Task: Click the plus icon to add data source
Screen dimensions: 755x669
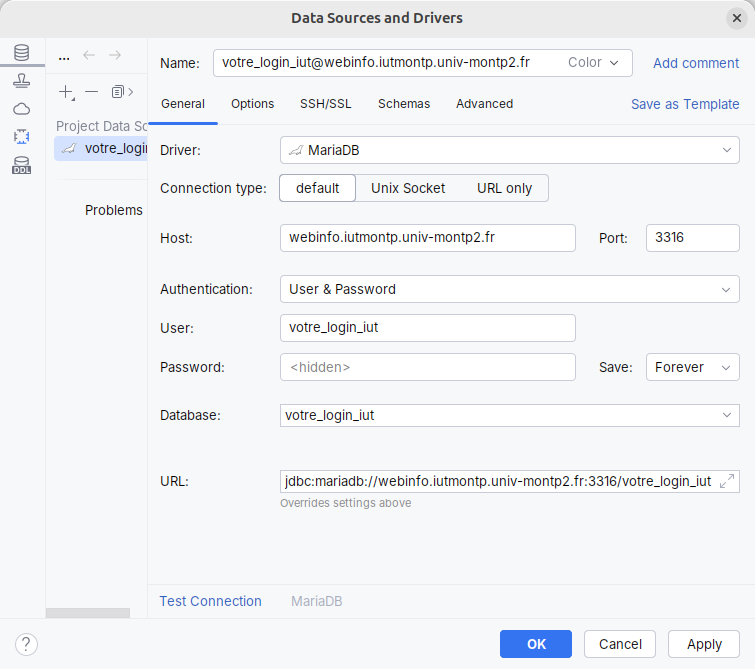Action: [66, 92]
